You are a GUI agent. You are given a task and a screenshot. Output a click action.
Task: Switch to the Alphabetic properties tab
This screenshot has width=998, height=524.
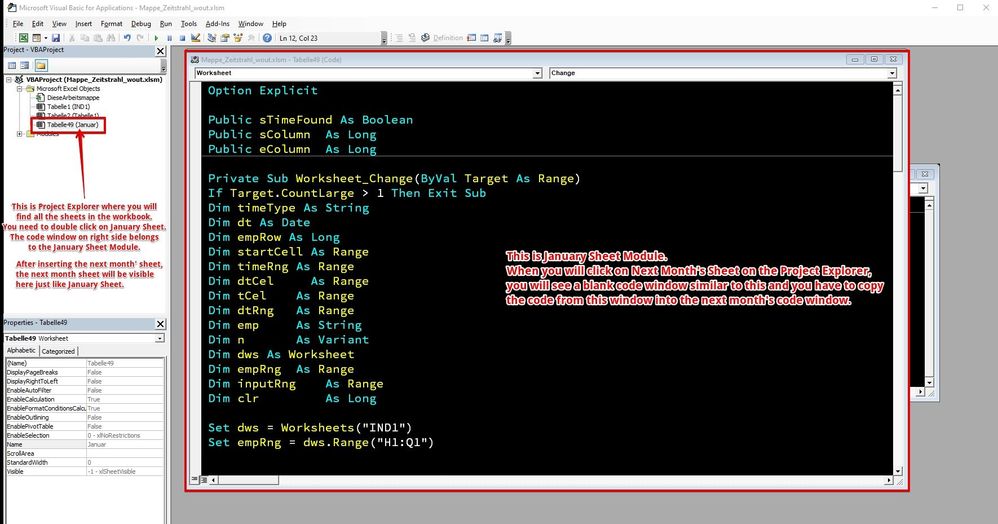click(x=21, y=351)
